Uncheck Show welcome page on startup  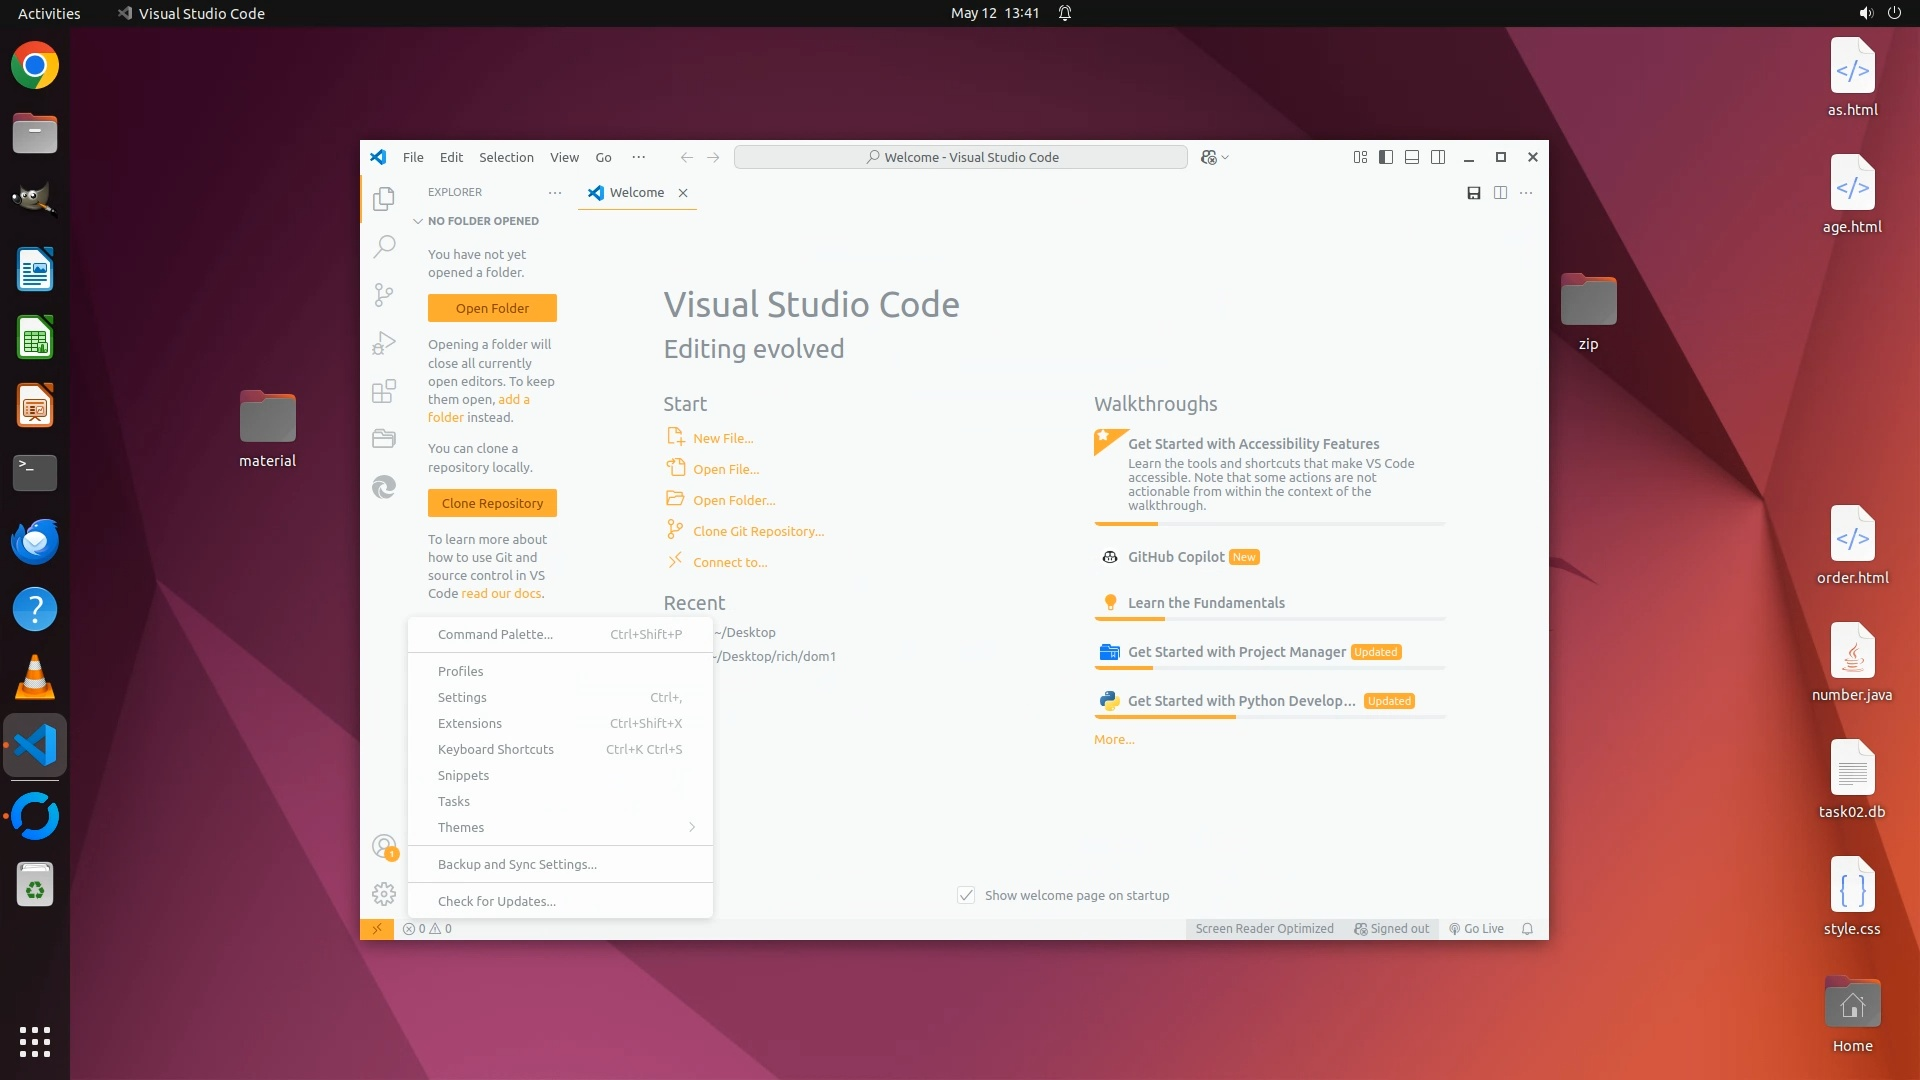click(966, 895)
